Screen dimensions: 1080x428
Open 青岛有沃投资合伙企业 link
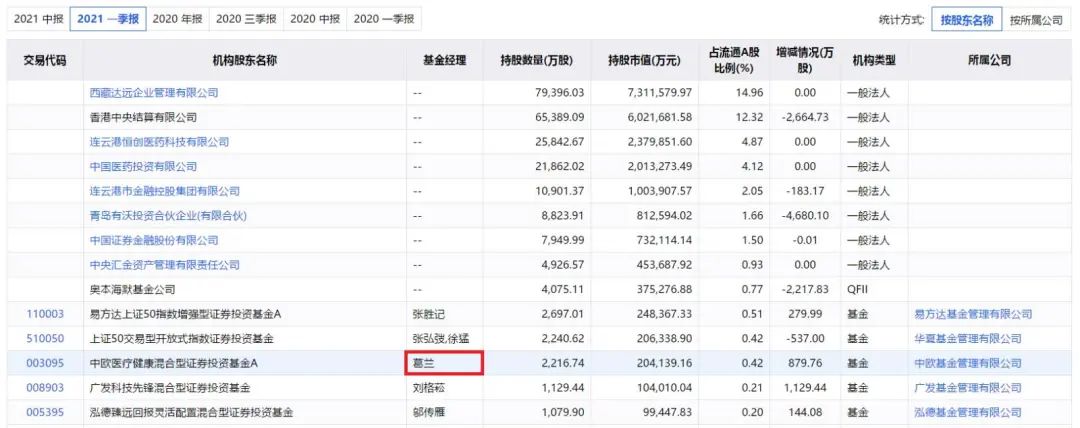(x=167, y=215)
